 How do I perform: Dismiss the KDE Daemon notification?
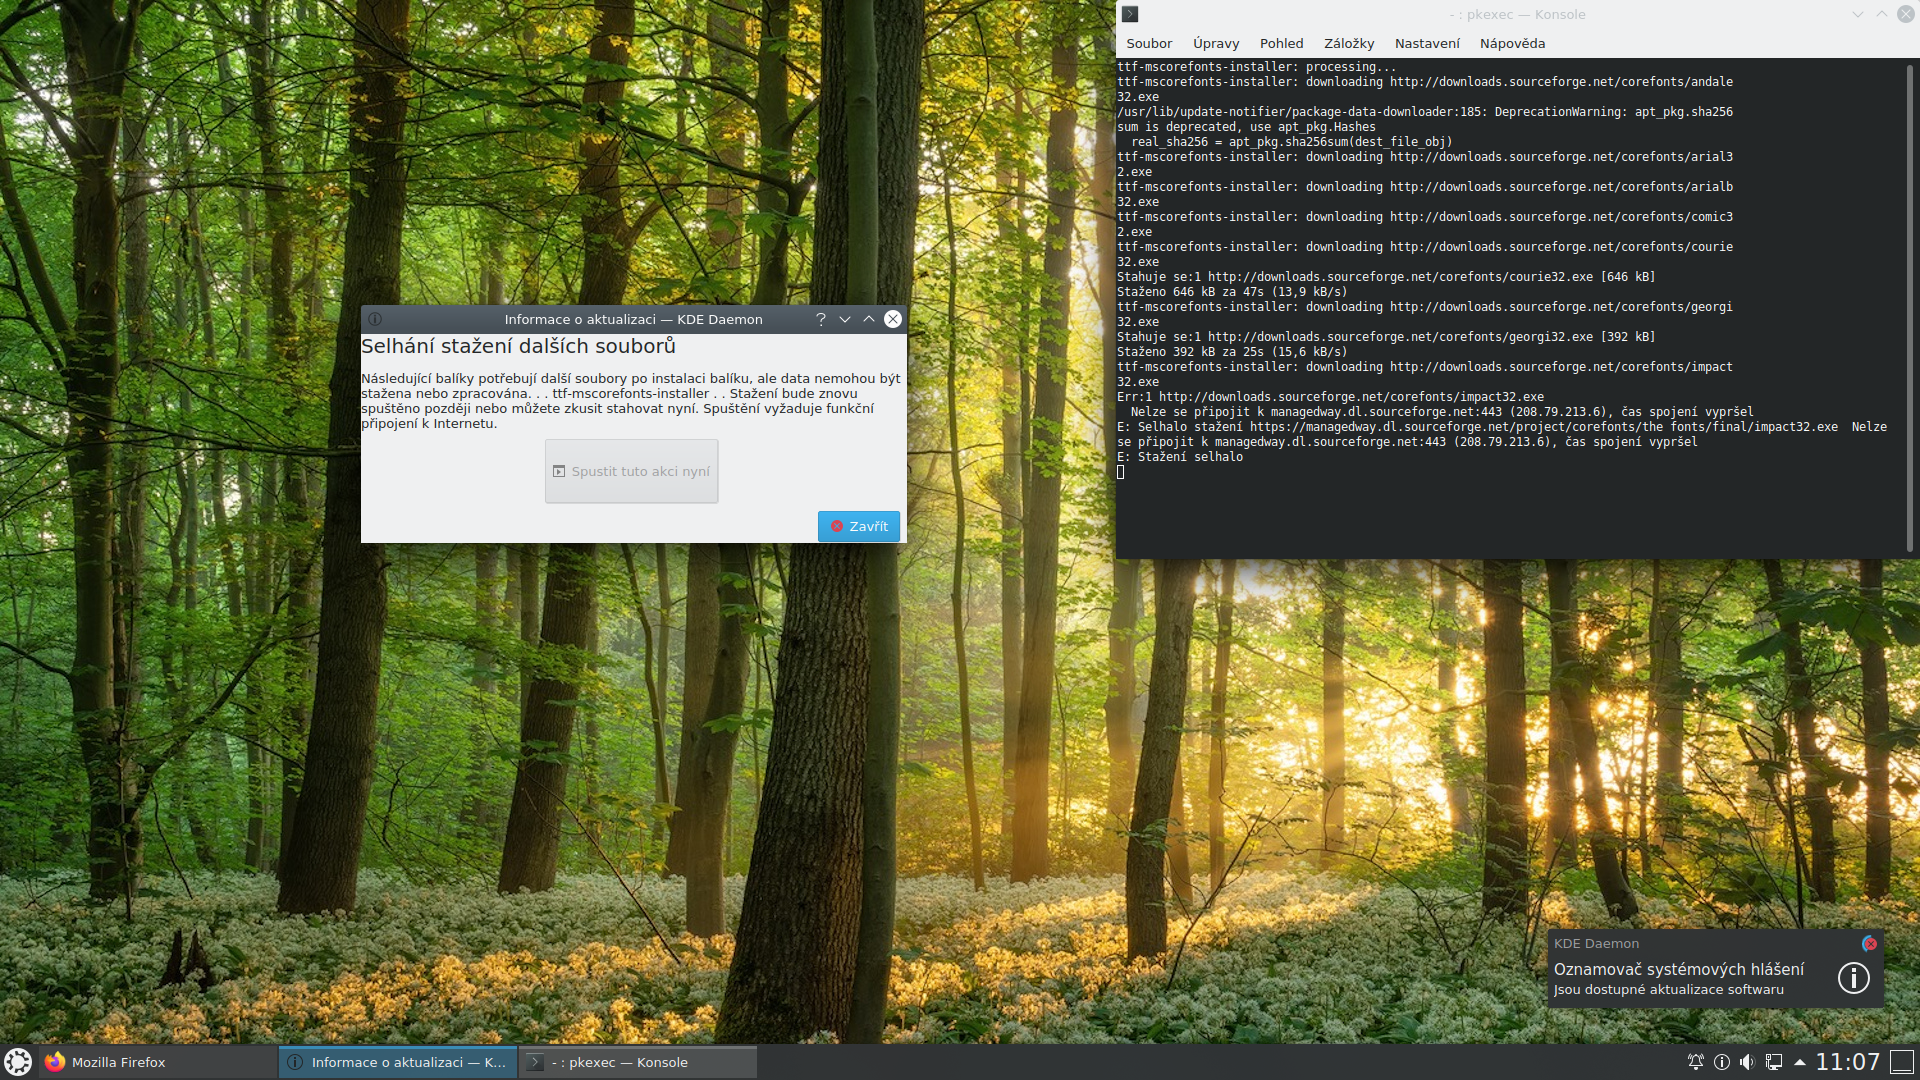tap(1870, 943)
